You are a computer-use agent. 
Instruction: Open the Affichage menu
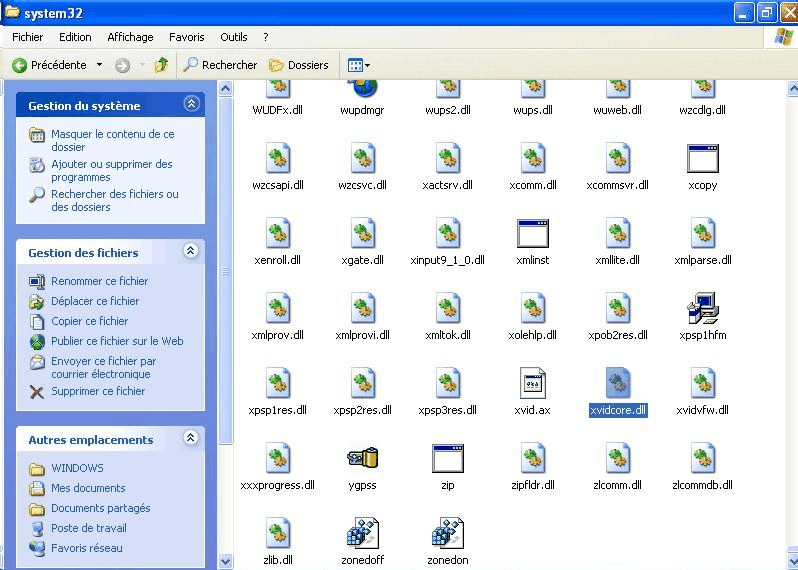point(130,37)
